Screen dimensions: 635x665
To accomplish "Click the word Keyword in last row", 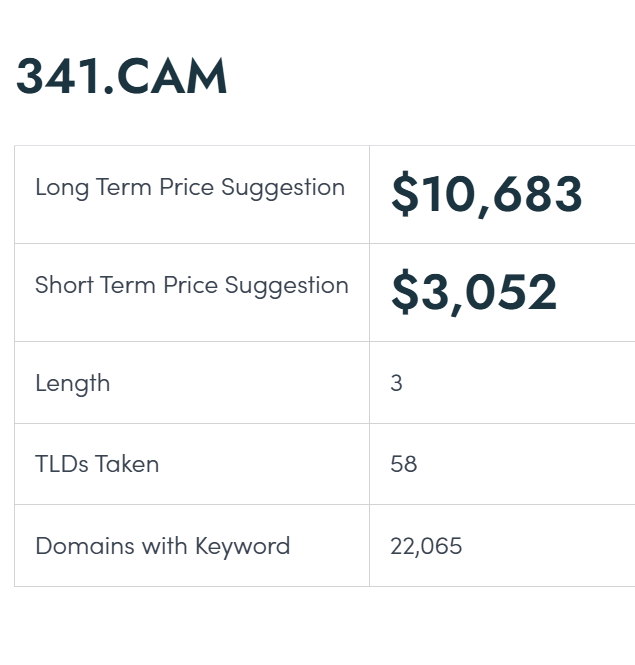I will (x=243, y=547).
